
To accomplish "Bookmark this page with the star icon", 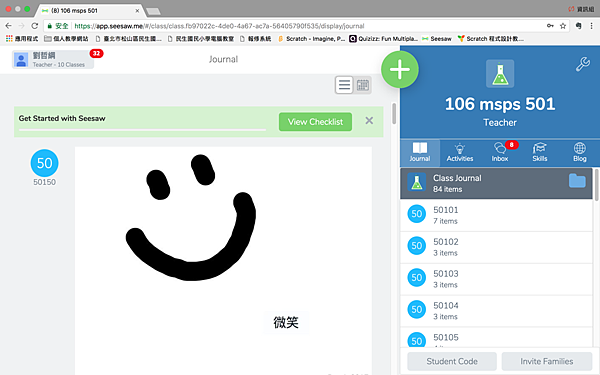I will tap(562, 26).
